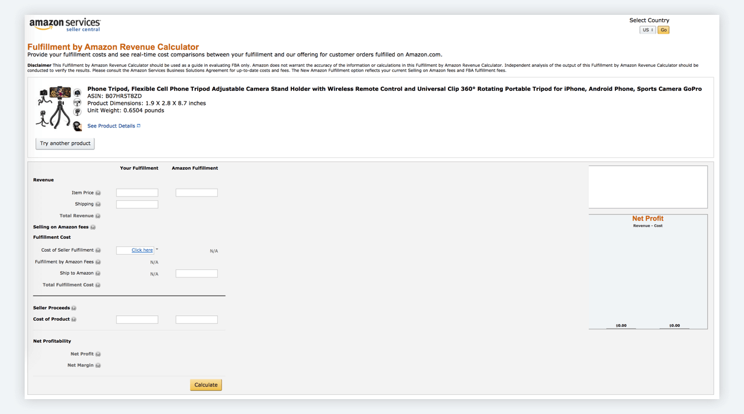Open the help icon for Total Revenue
This screenshot has width=744, height=414.
(x=98, y=216)
